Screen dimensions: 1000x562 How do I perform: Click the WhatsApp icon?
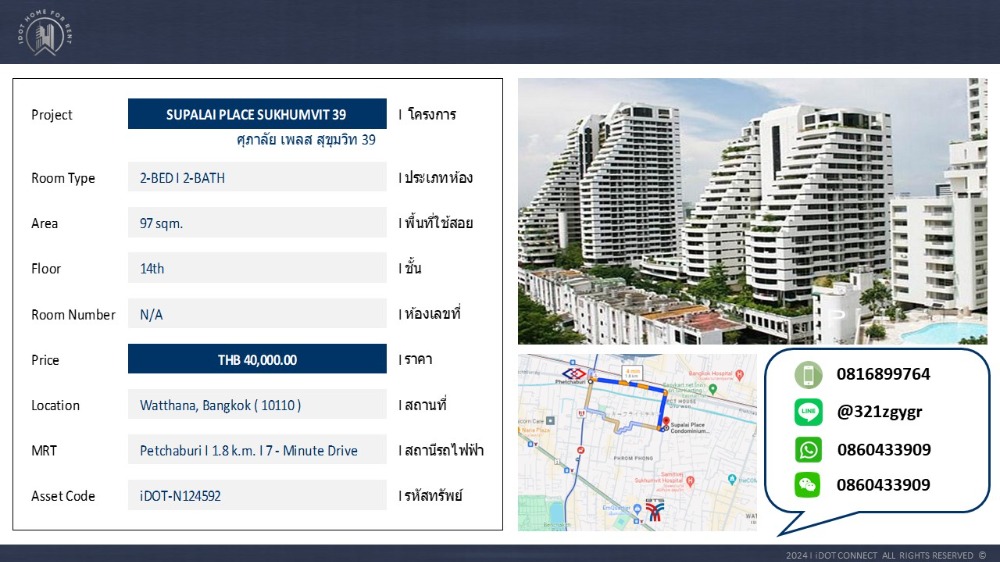click(808, 449)
